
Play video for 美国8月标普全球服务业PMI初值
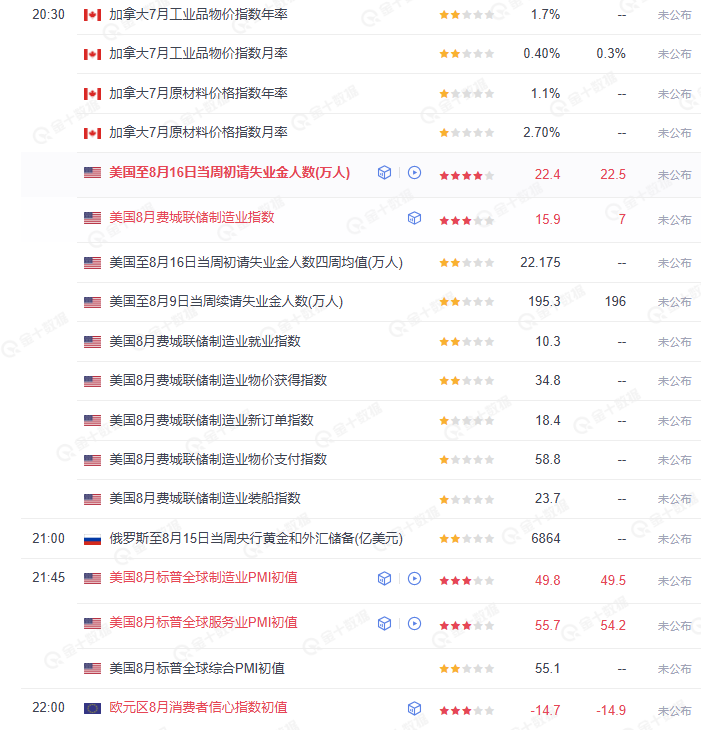click(414, 623)
